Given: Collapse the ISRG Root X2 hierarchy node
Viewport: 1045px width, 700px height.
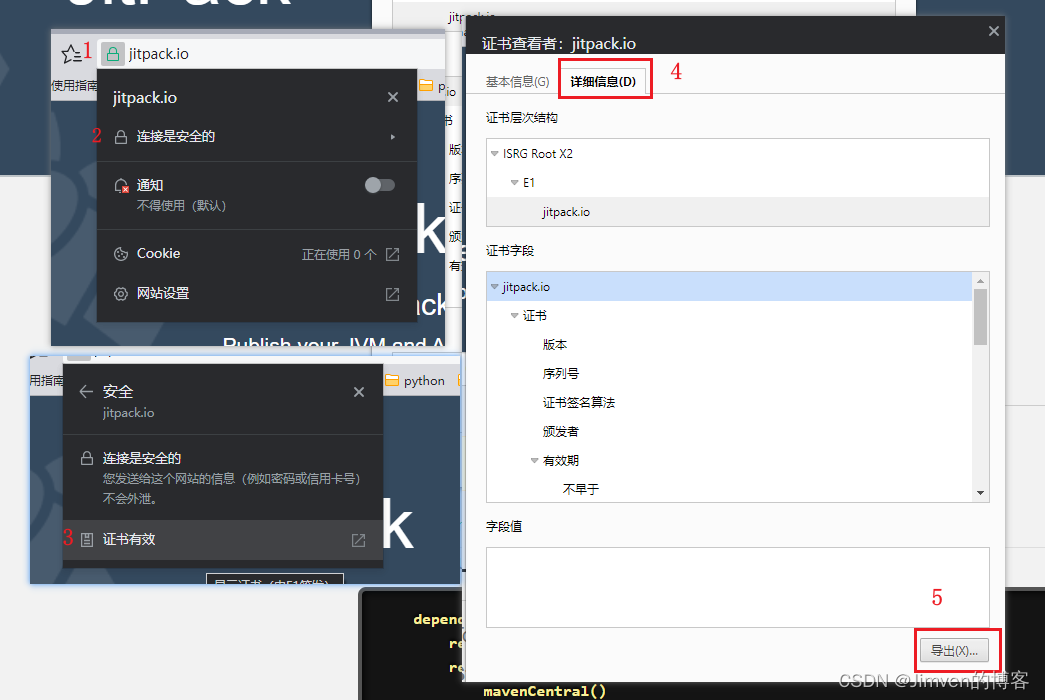Looking at the screenshot, I should tap(495, 153).
